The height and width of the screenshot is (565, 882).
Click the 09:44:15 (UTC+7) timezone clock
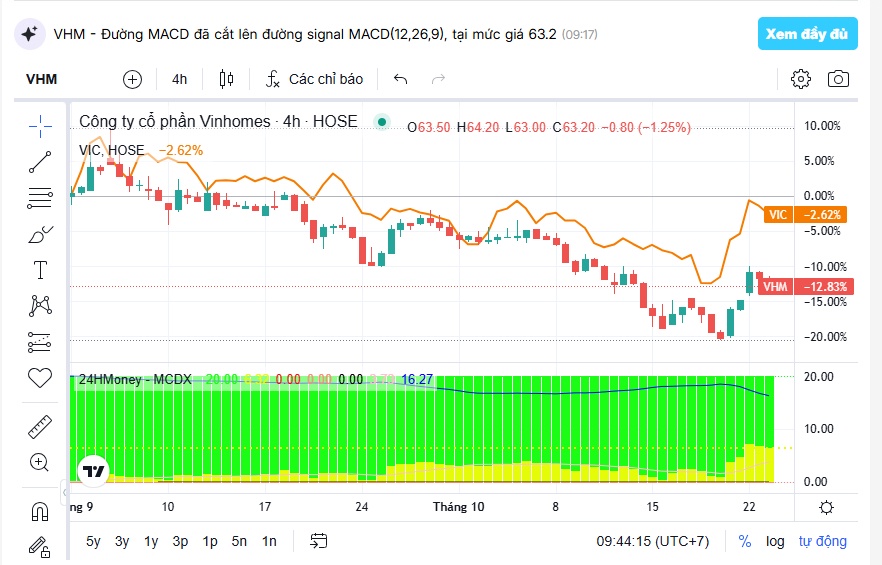click(652, 541)
